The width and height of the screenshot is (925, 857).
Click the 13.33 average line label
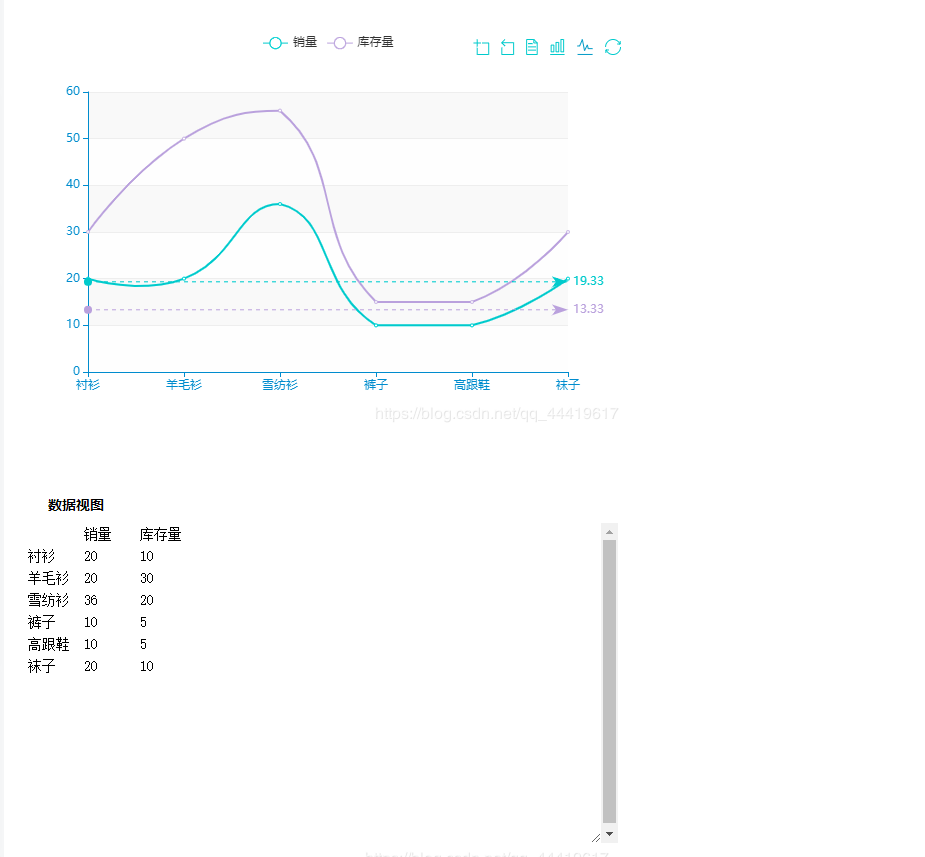point(589,309)
